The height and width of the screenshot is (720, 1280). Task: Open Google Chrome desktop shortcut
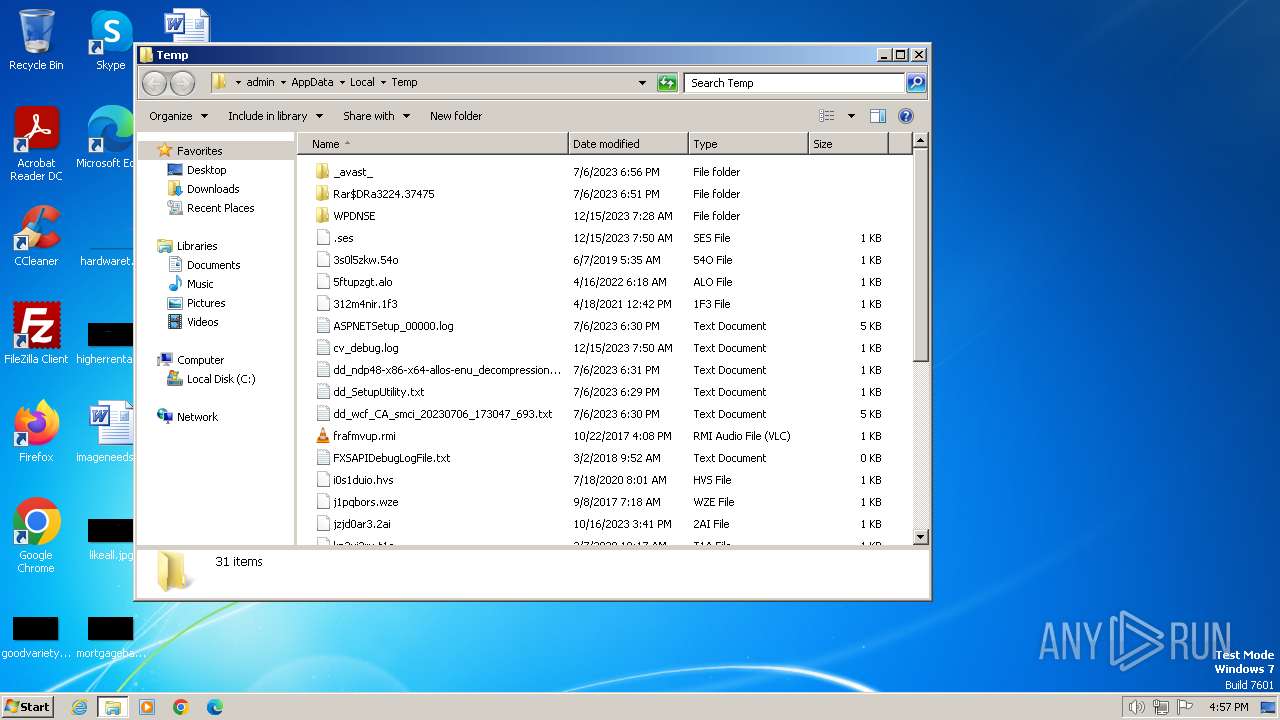coord(36,536)
